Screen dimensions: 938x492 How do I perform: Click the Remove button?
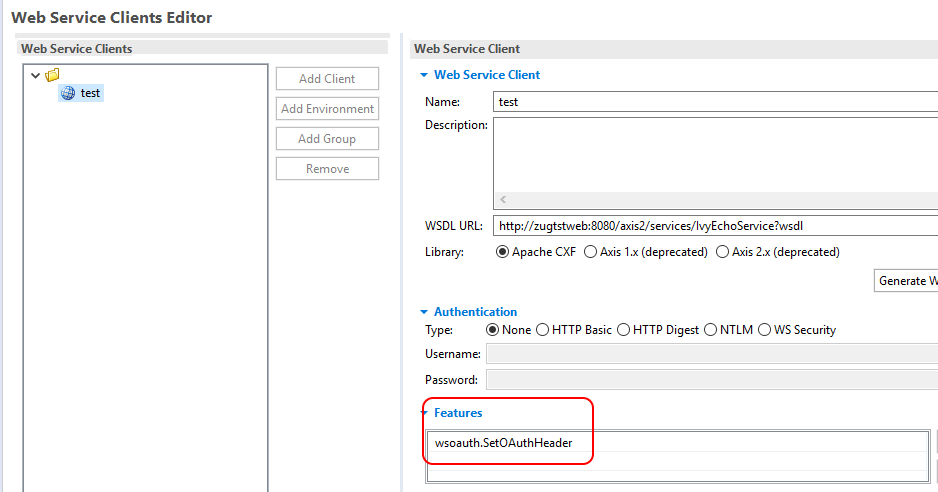(327, 169)
